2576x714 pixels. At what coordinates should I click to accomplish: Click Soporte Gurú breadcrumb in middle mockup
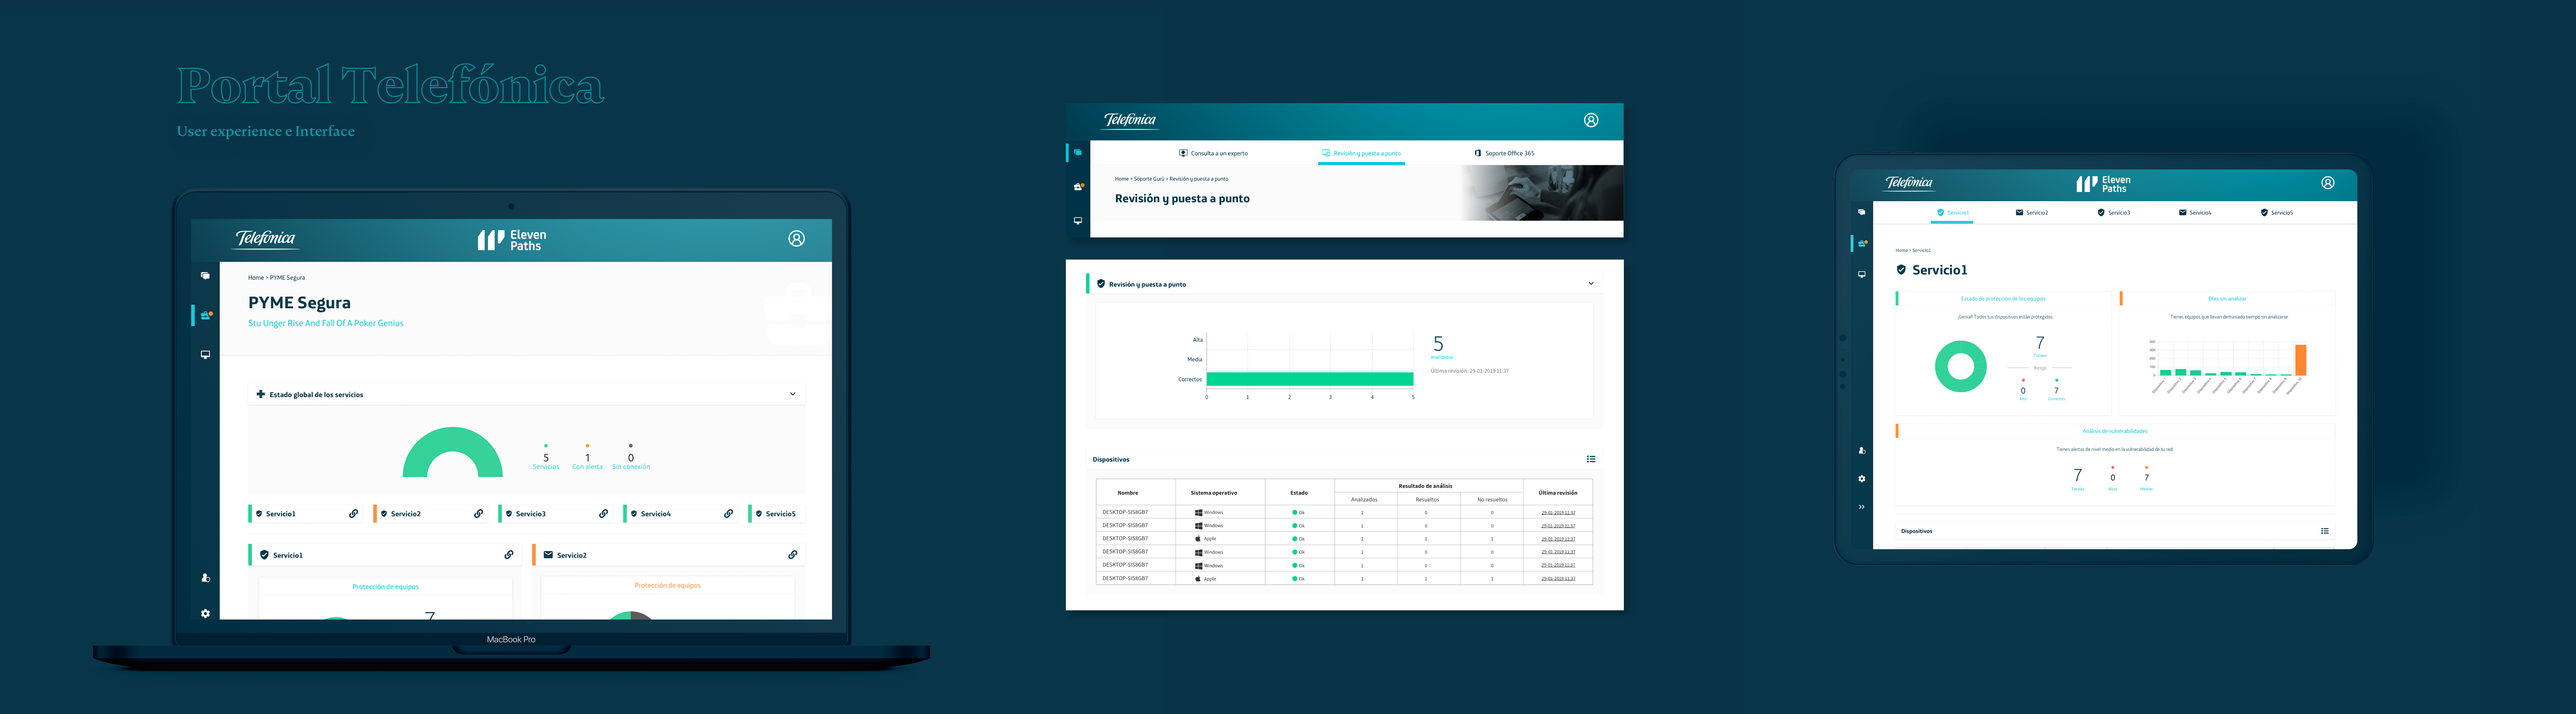click(1149, 179)
